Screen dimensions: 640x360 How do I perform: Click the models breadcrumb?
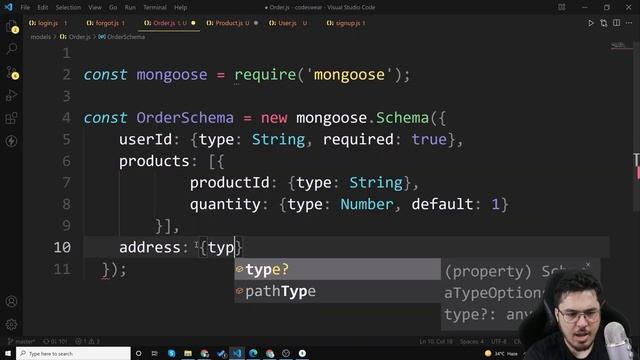41,37
